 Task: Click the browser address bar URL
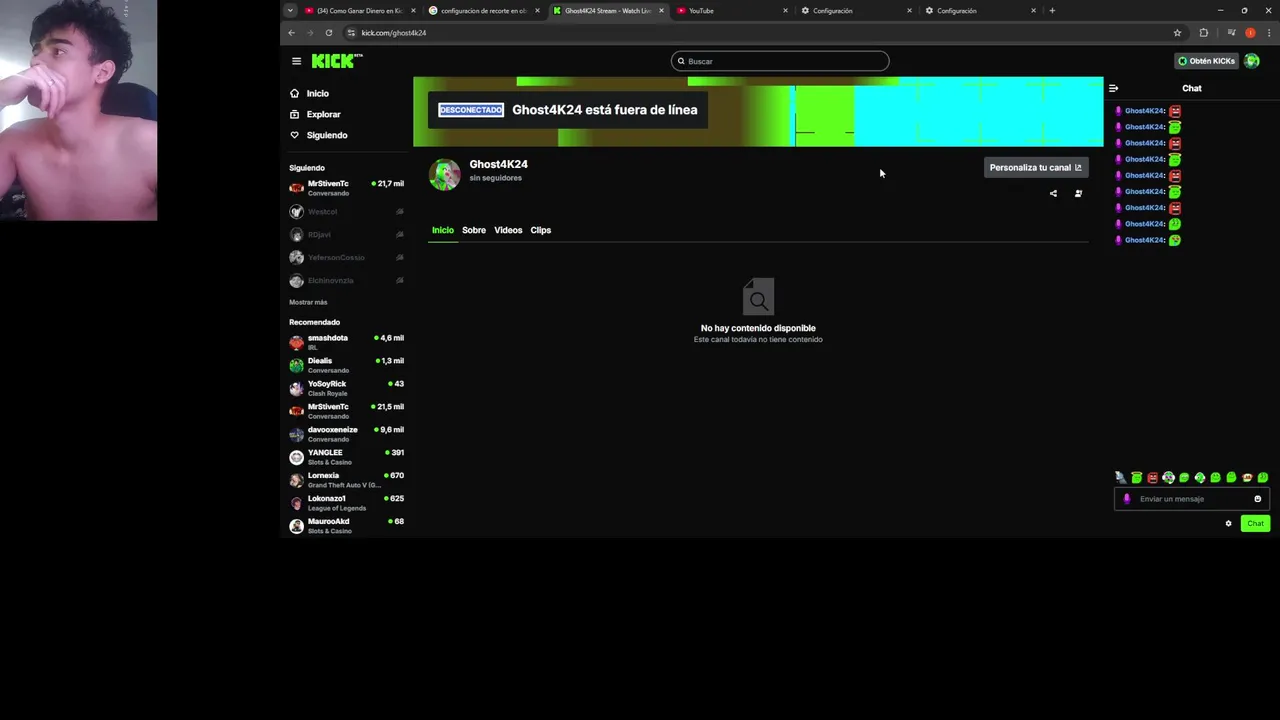[394, 33]
